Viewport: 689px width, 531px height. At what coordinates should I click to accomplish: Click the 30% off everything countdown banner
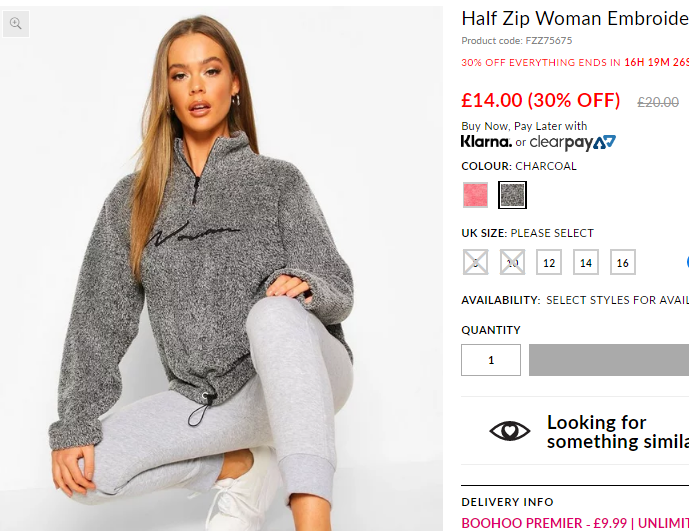pos(575,62)
